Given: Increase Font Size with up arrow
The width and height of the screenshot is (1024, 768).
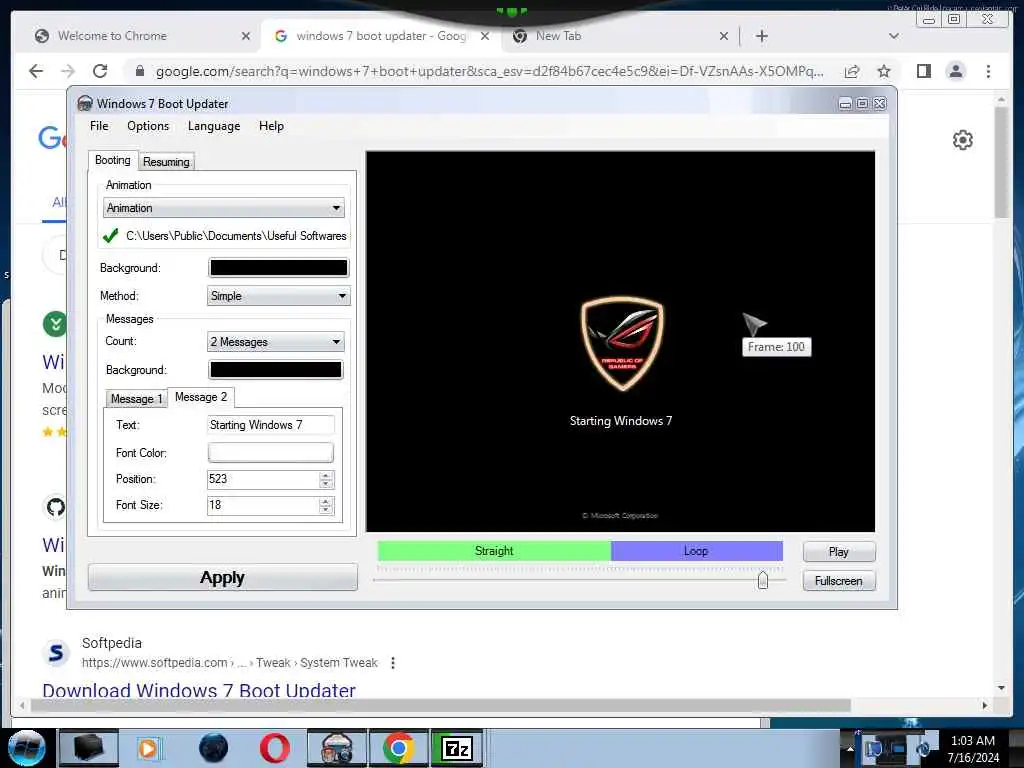Looking at the screenshot, I should point(326,501).
